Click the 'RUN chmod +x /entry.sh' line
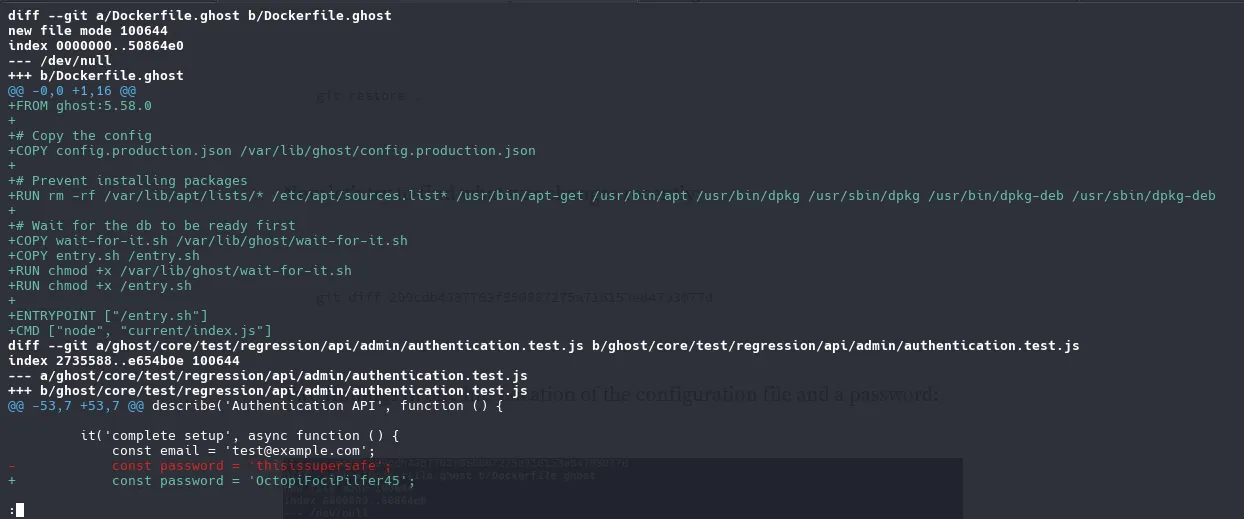This screenshot has width=1244, height=519. coord(100,286)
